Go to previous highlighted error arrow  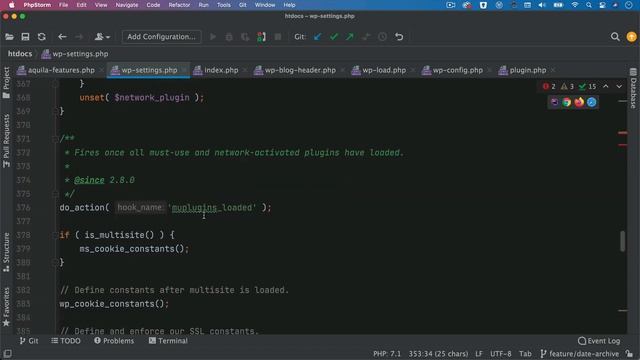coord(606,87)
